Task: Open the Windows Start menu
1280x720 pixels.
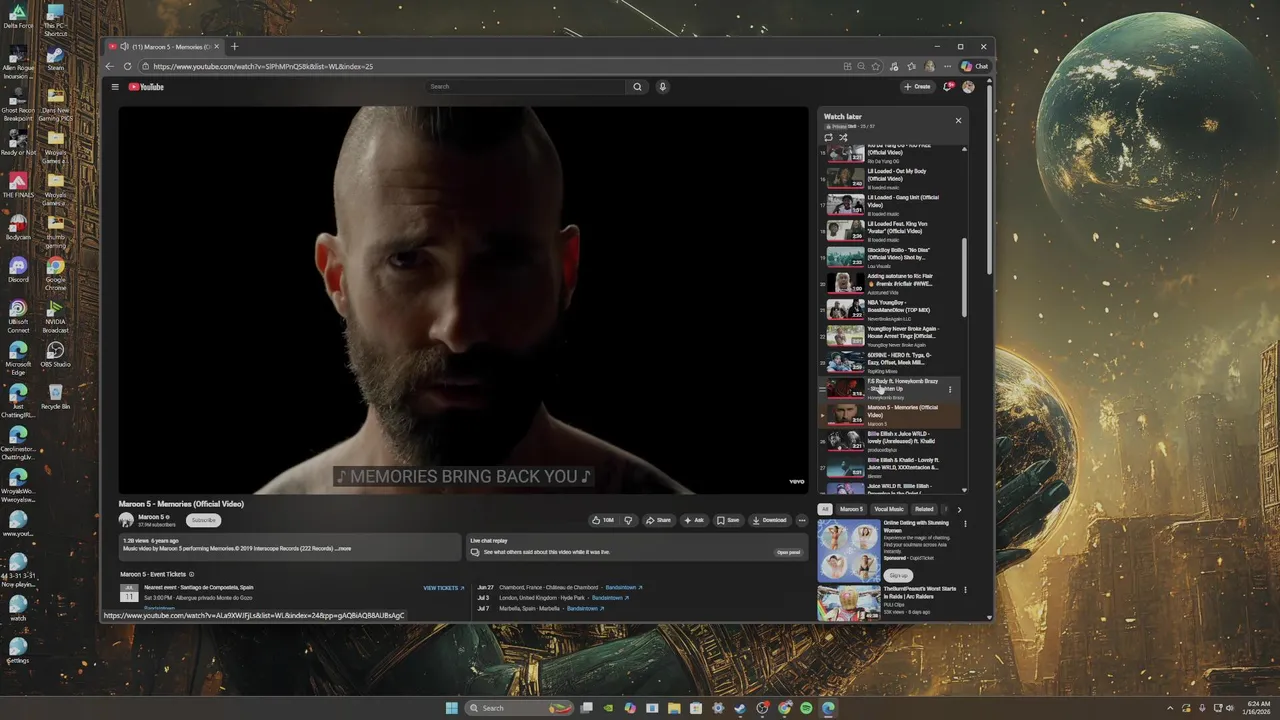Action: point(452,708)
